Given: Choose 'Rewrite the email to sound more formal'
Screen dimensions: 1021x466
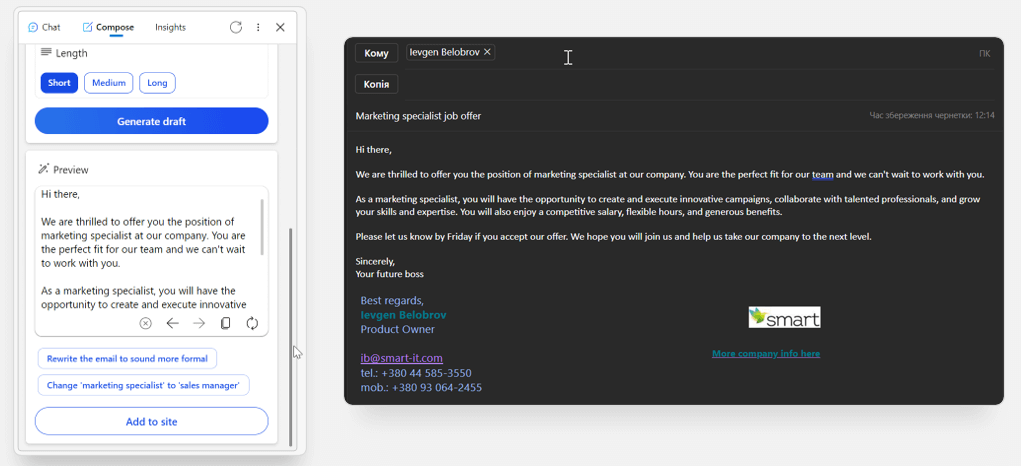Looking at the screenshot, I should point(127,358).
